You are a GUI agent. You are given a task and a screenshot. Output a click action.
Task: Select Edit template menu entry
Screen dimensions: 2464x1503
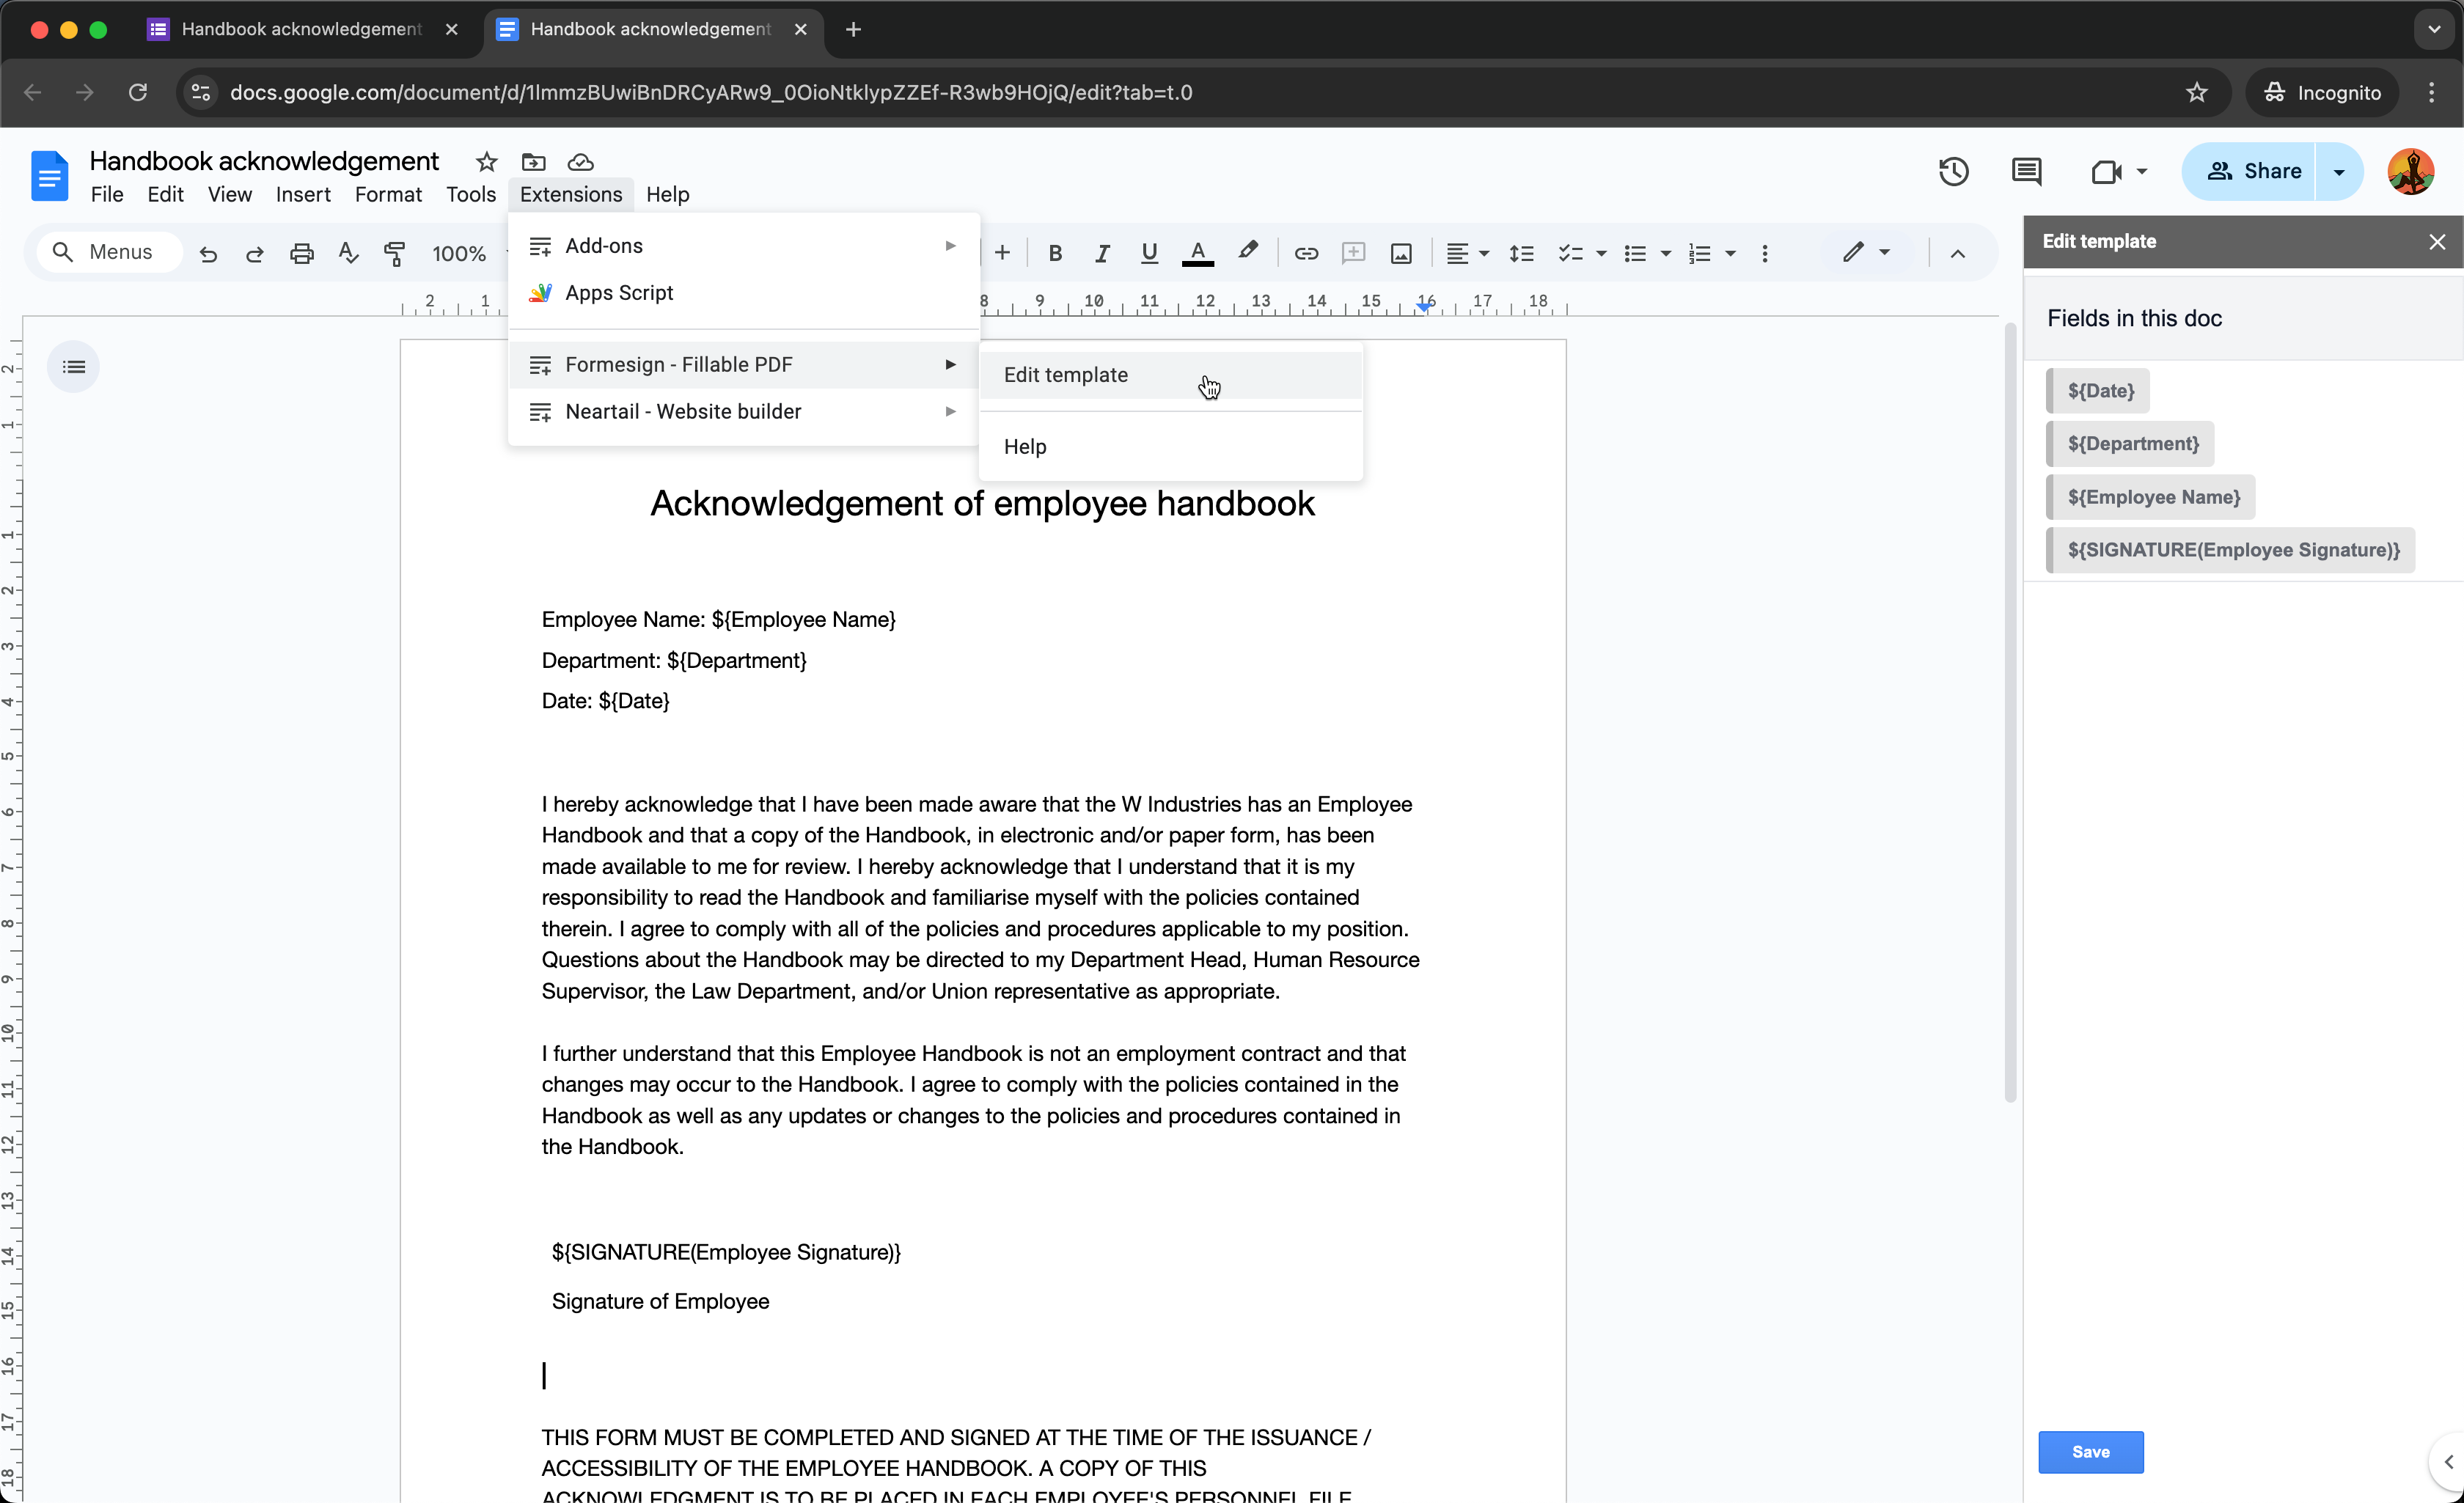click(1066, 375)
